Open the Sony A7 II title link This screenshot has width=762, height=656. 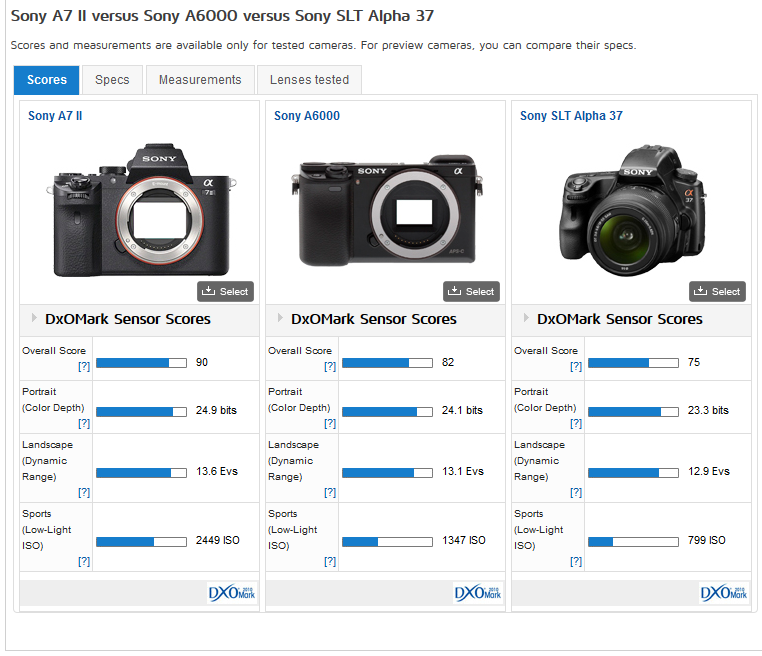(55, 116)
